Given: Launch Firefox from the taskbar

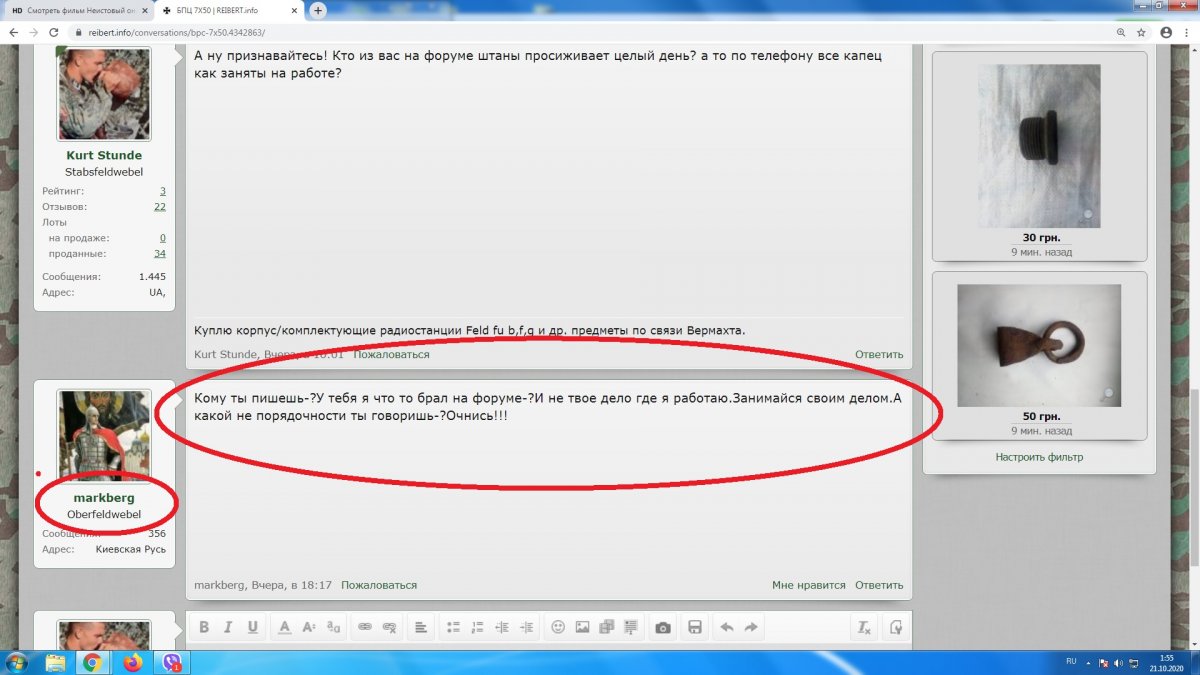Looking at the screenshot, I should click(134, 662).
